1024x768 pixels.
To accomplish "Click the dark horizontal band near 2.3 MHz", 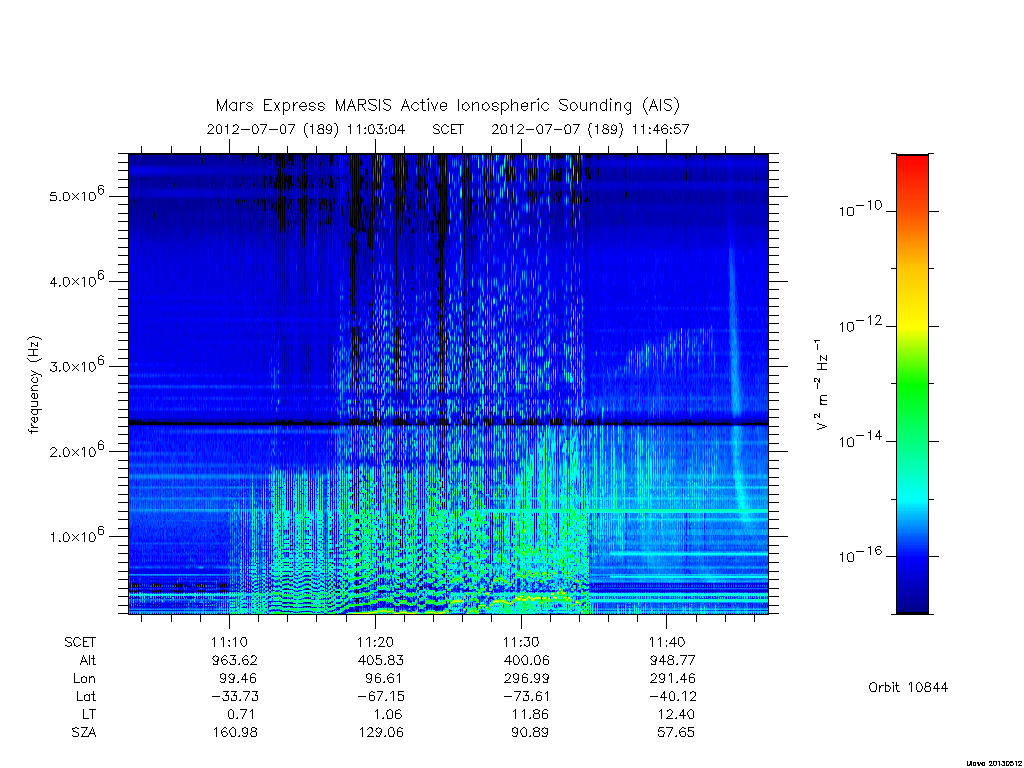I will pyautogui.click(x=448, y=424).
